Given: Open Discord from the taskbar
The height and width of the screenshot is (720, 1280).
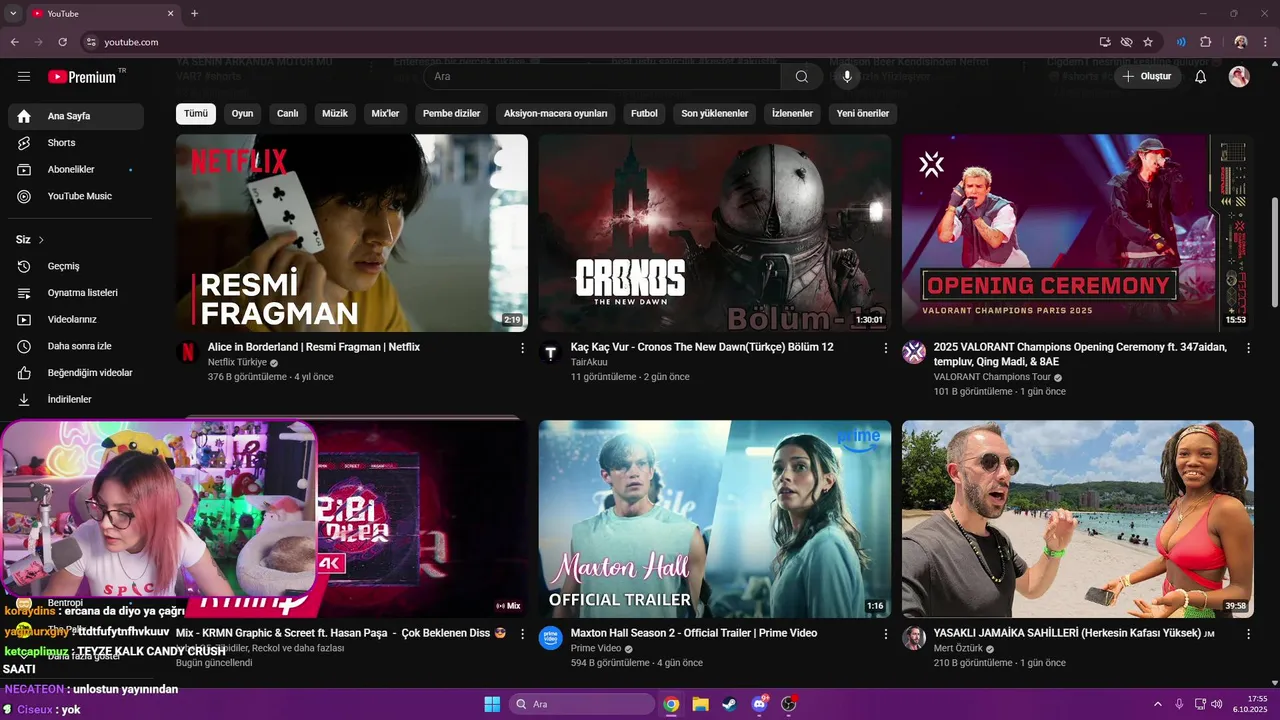Looking at the screenshot, I should 759,704.
